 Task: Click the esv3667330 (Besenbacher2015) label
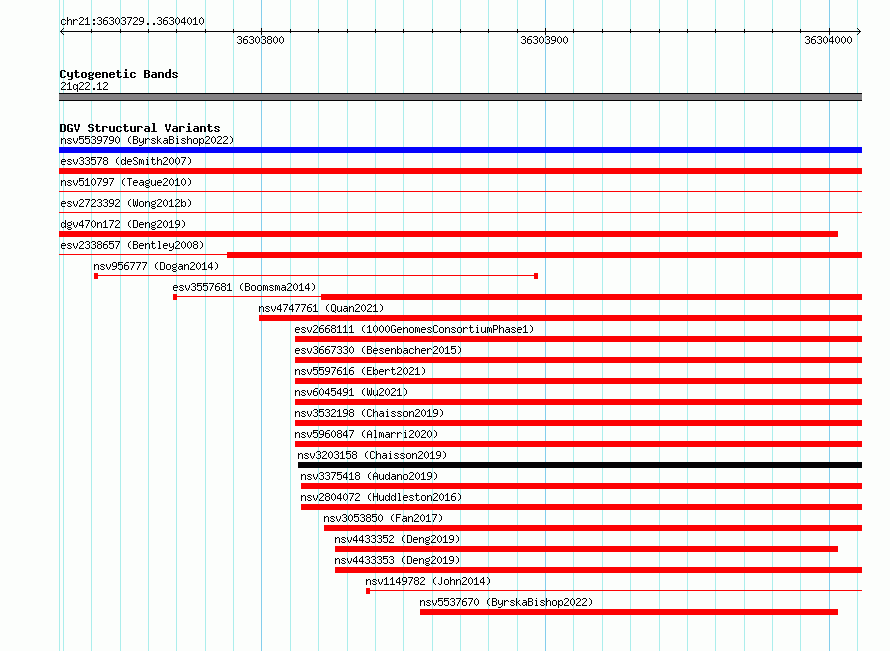(x=378, y=350)
